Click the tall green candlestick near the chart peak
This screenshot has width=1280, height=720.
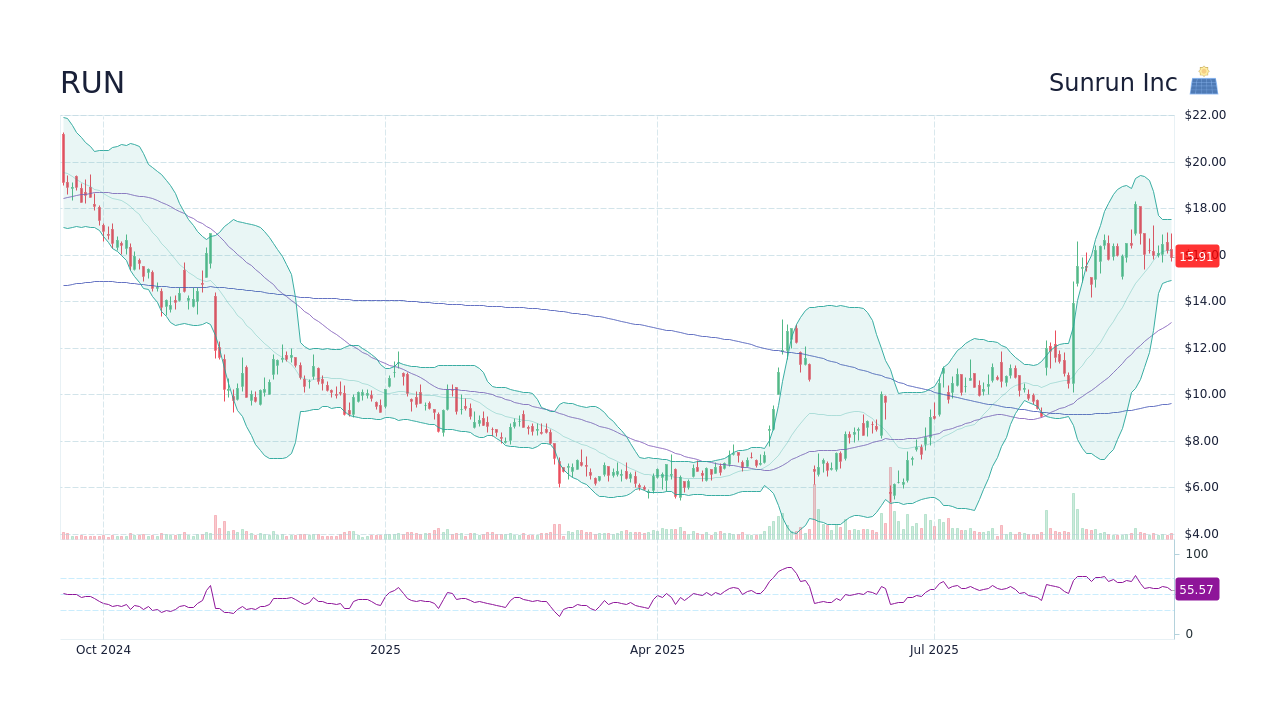(x=1137, y=220)
